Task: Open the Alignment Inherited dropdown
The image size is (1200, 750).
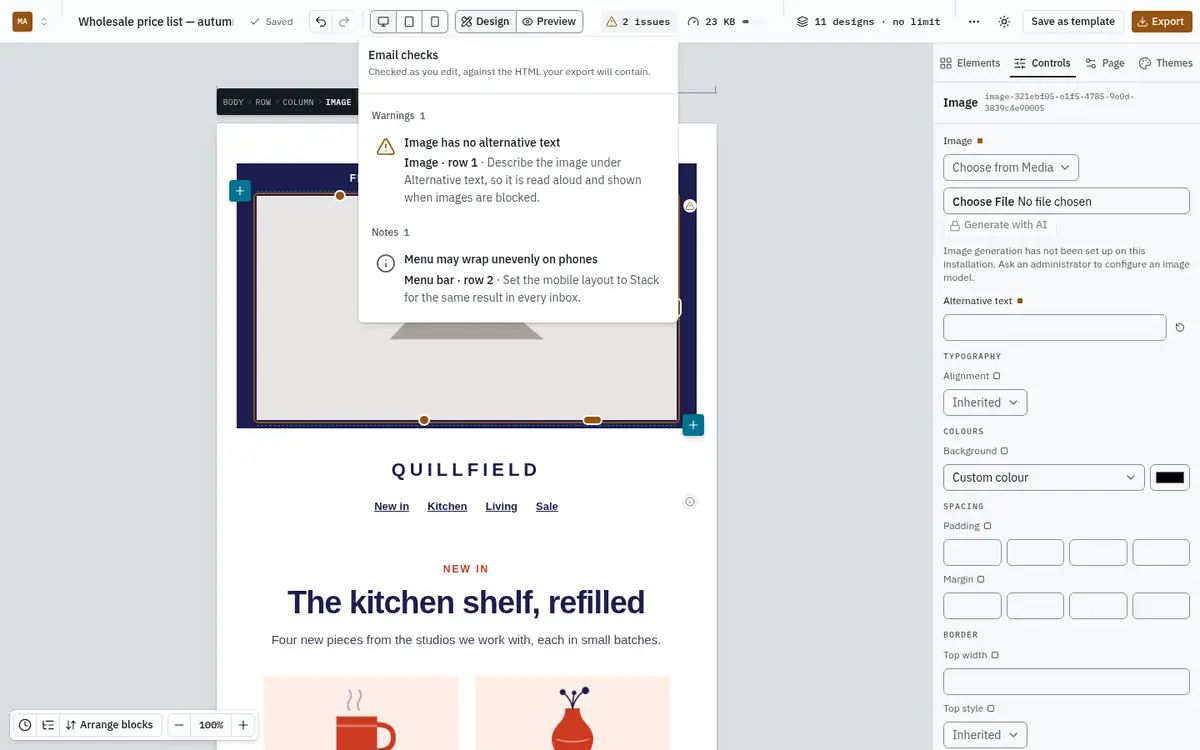Action: click(985, 402)
